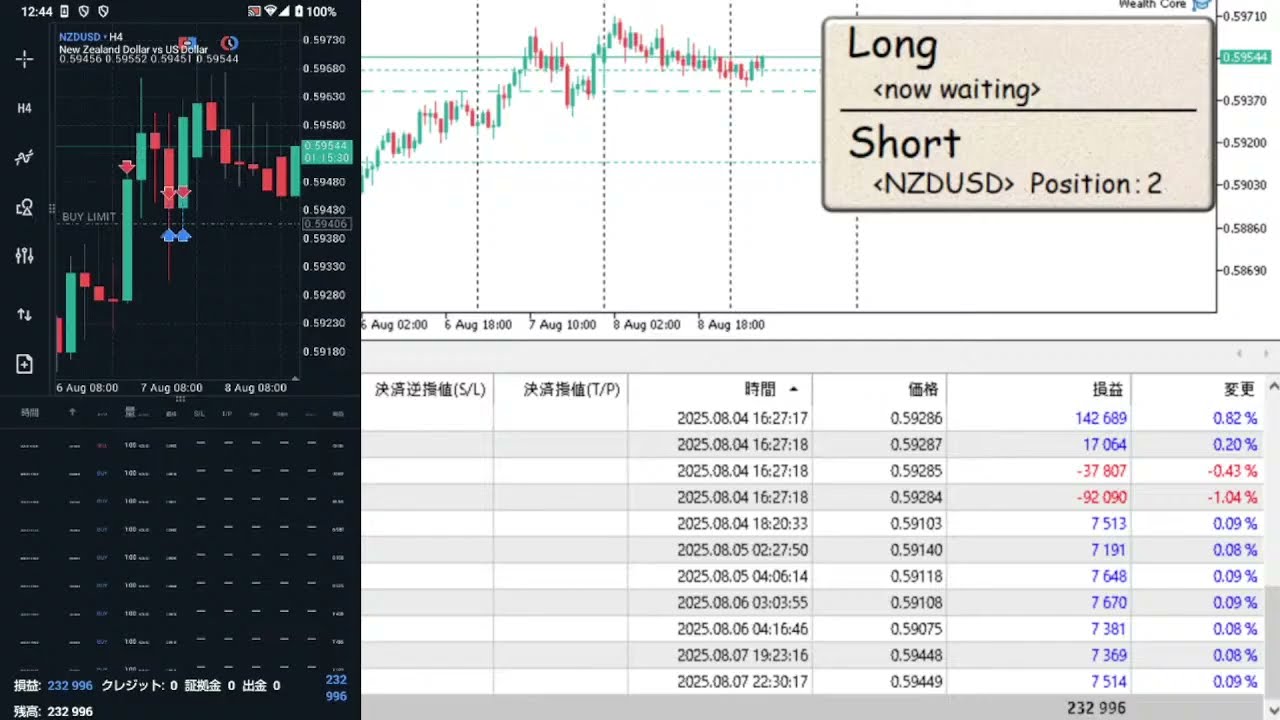The width and height of the screenshot is (1280, 720).
Task: Open chart settings sliders icon
Action: coord(25,256)
